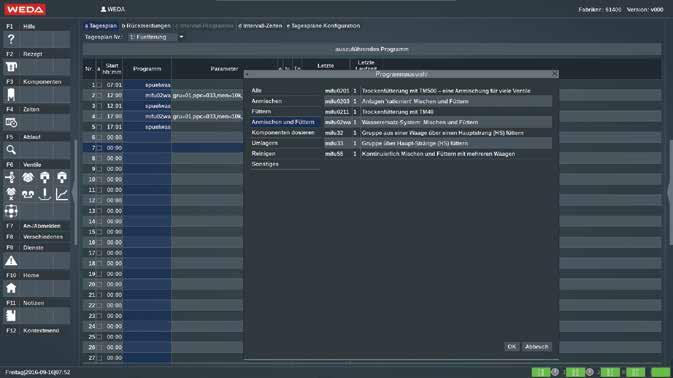This screenshot has height=378, width=673.
Task: Click the anchor-shaped icon under Ventile
Action: (x=45, y=194)
